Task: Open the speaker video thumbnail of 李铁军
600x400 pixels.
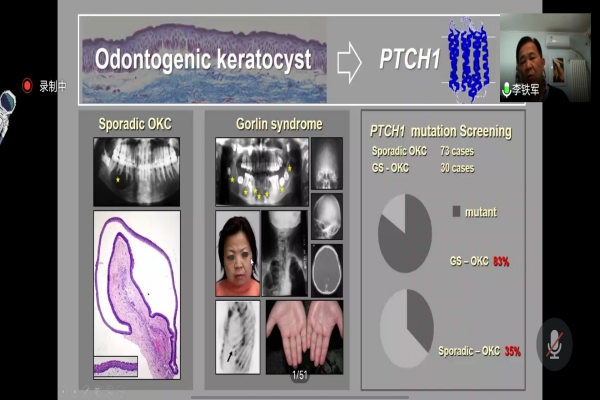Action: pyautogui.click(x=545, y=57)
